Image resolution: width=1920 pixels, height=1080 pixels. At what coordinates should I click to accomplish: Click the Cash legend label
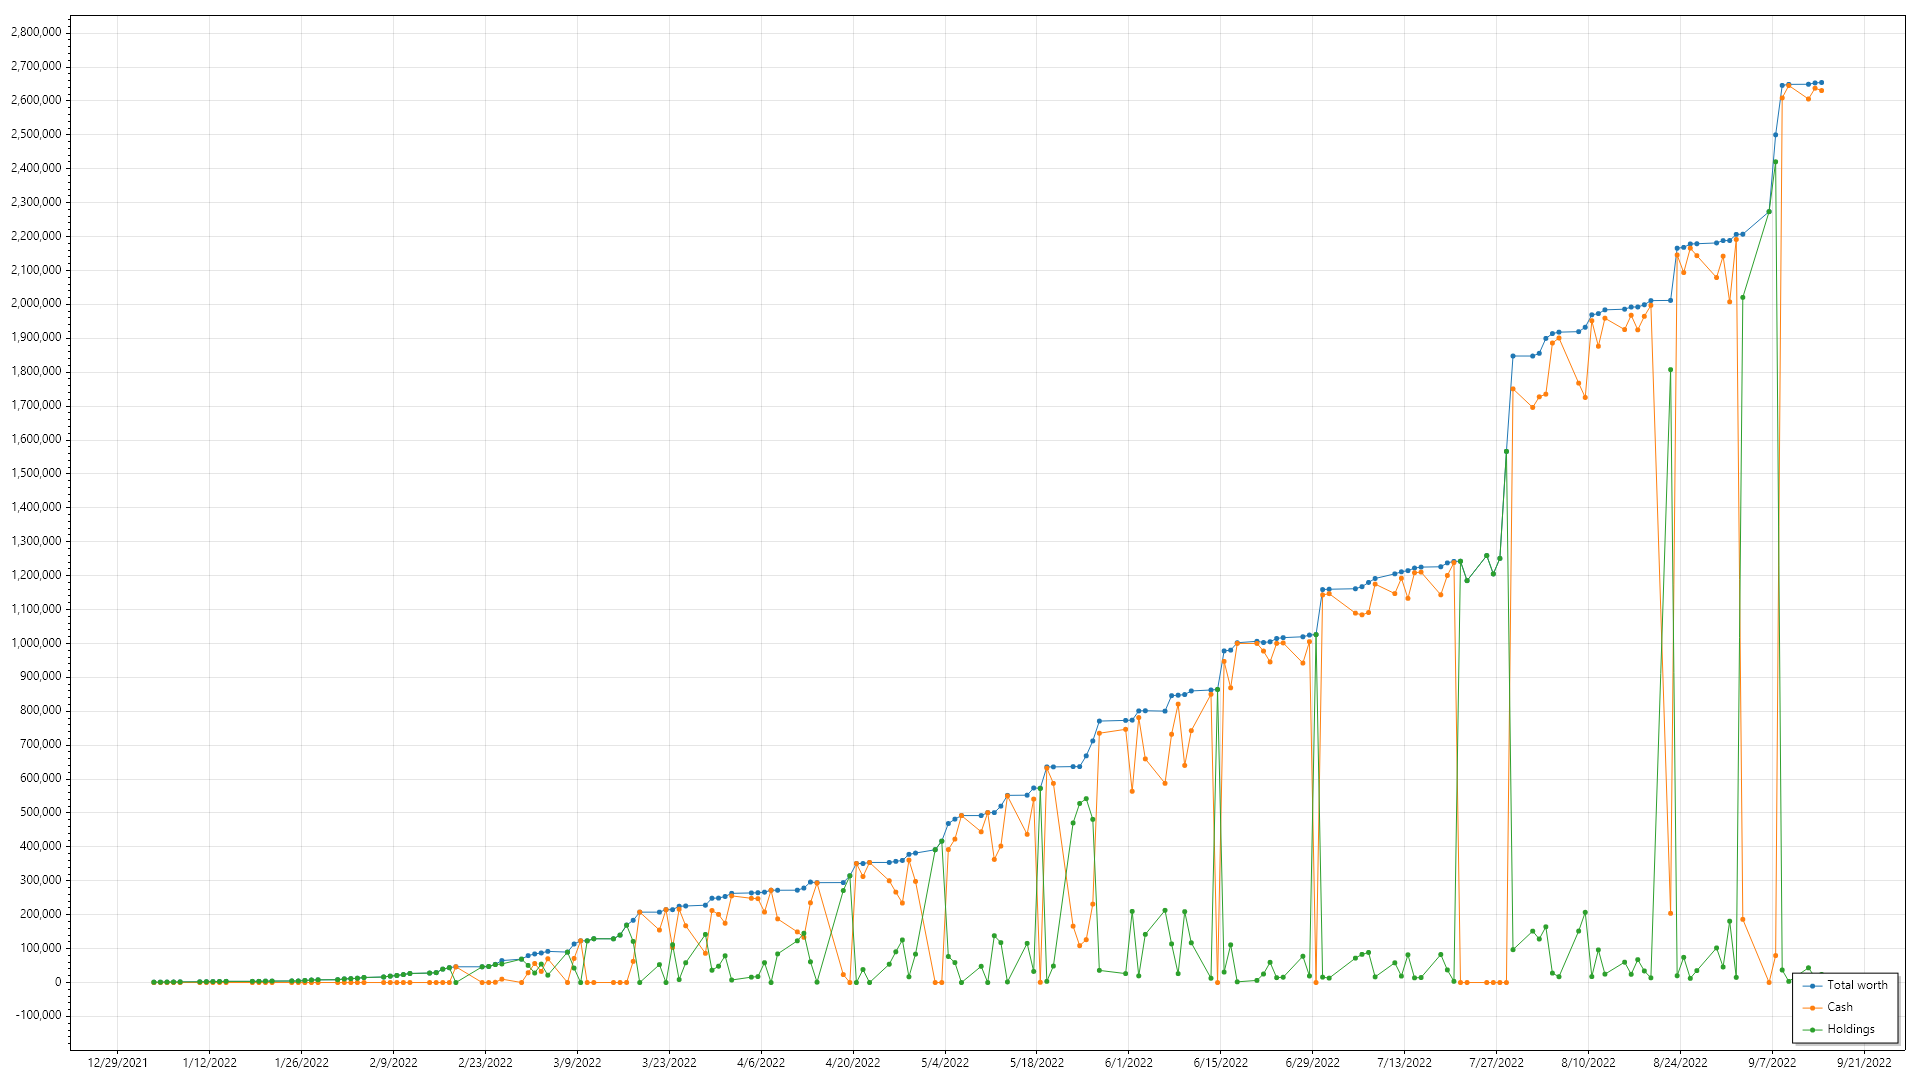1840,1008
